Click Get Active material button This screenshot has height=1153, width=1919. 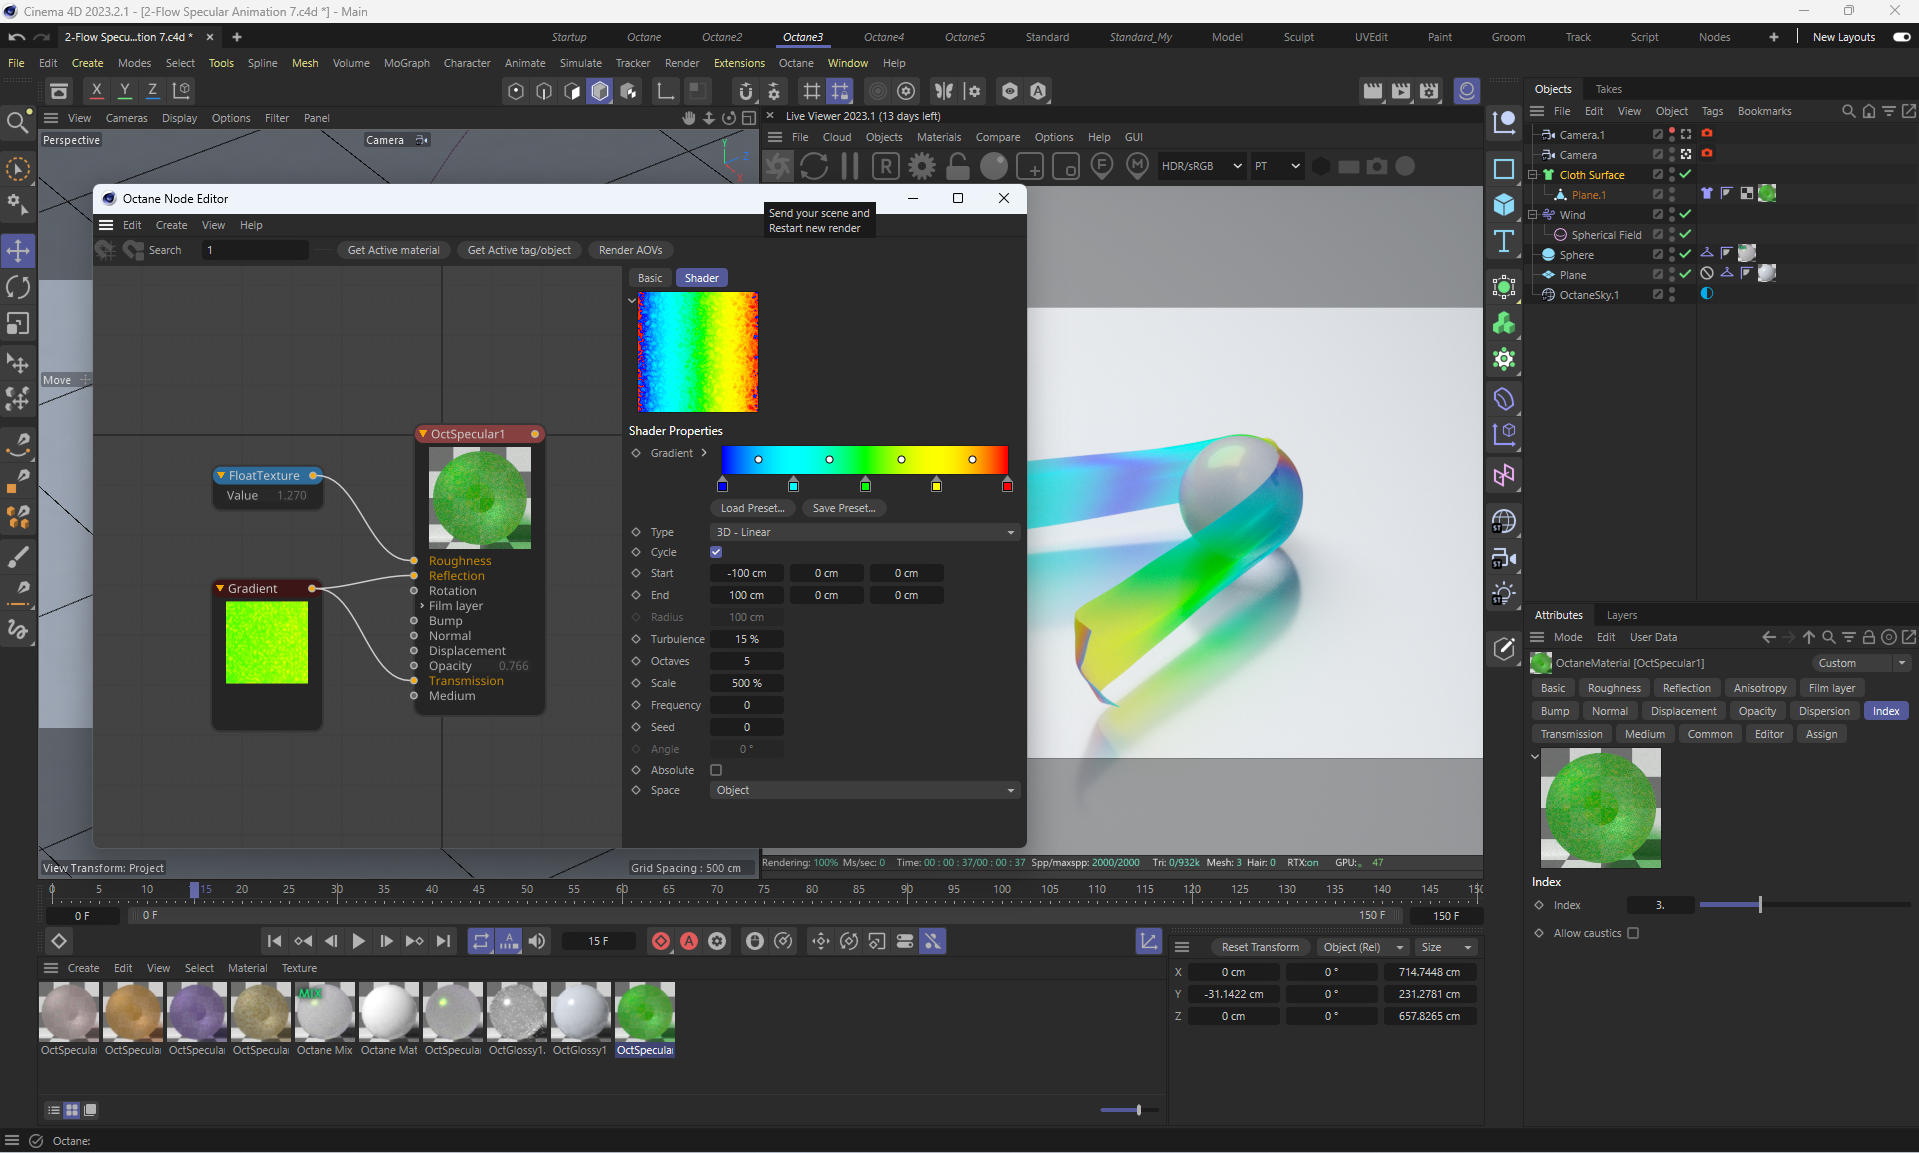[393, 250]
